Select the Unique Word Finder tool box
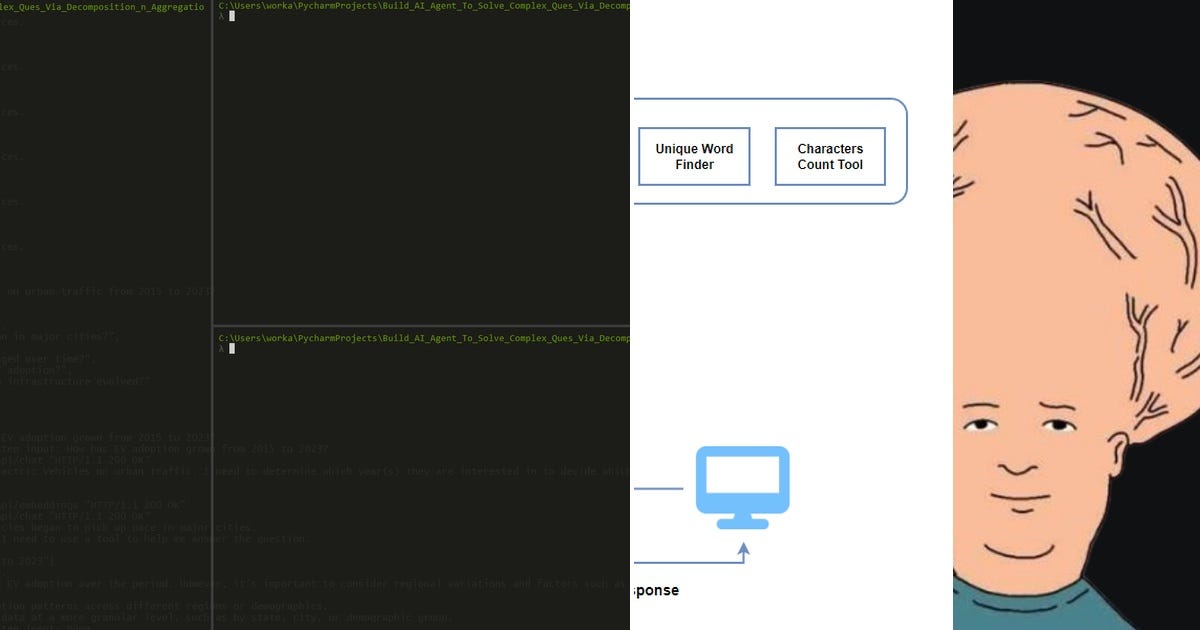The image size is (1200, 630). coord(694,156)
